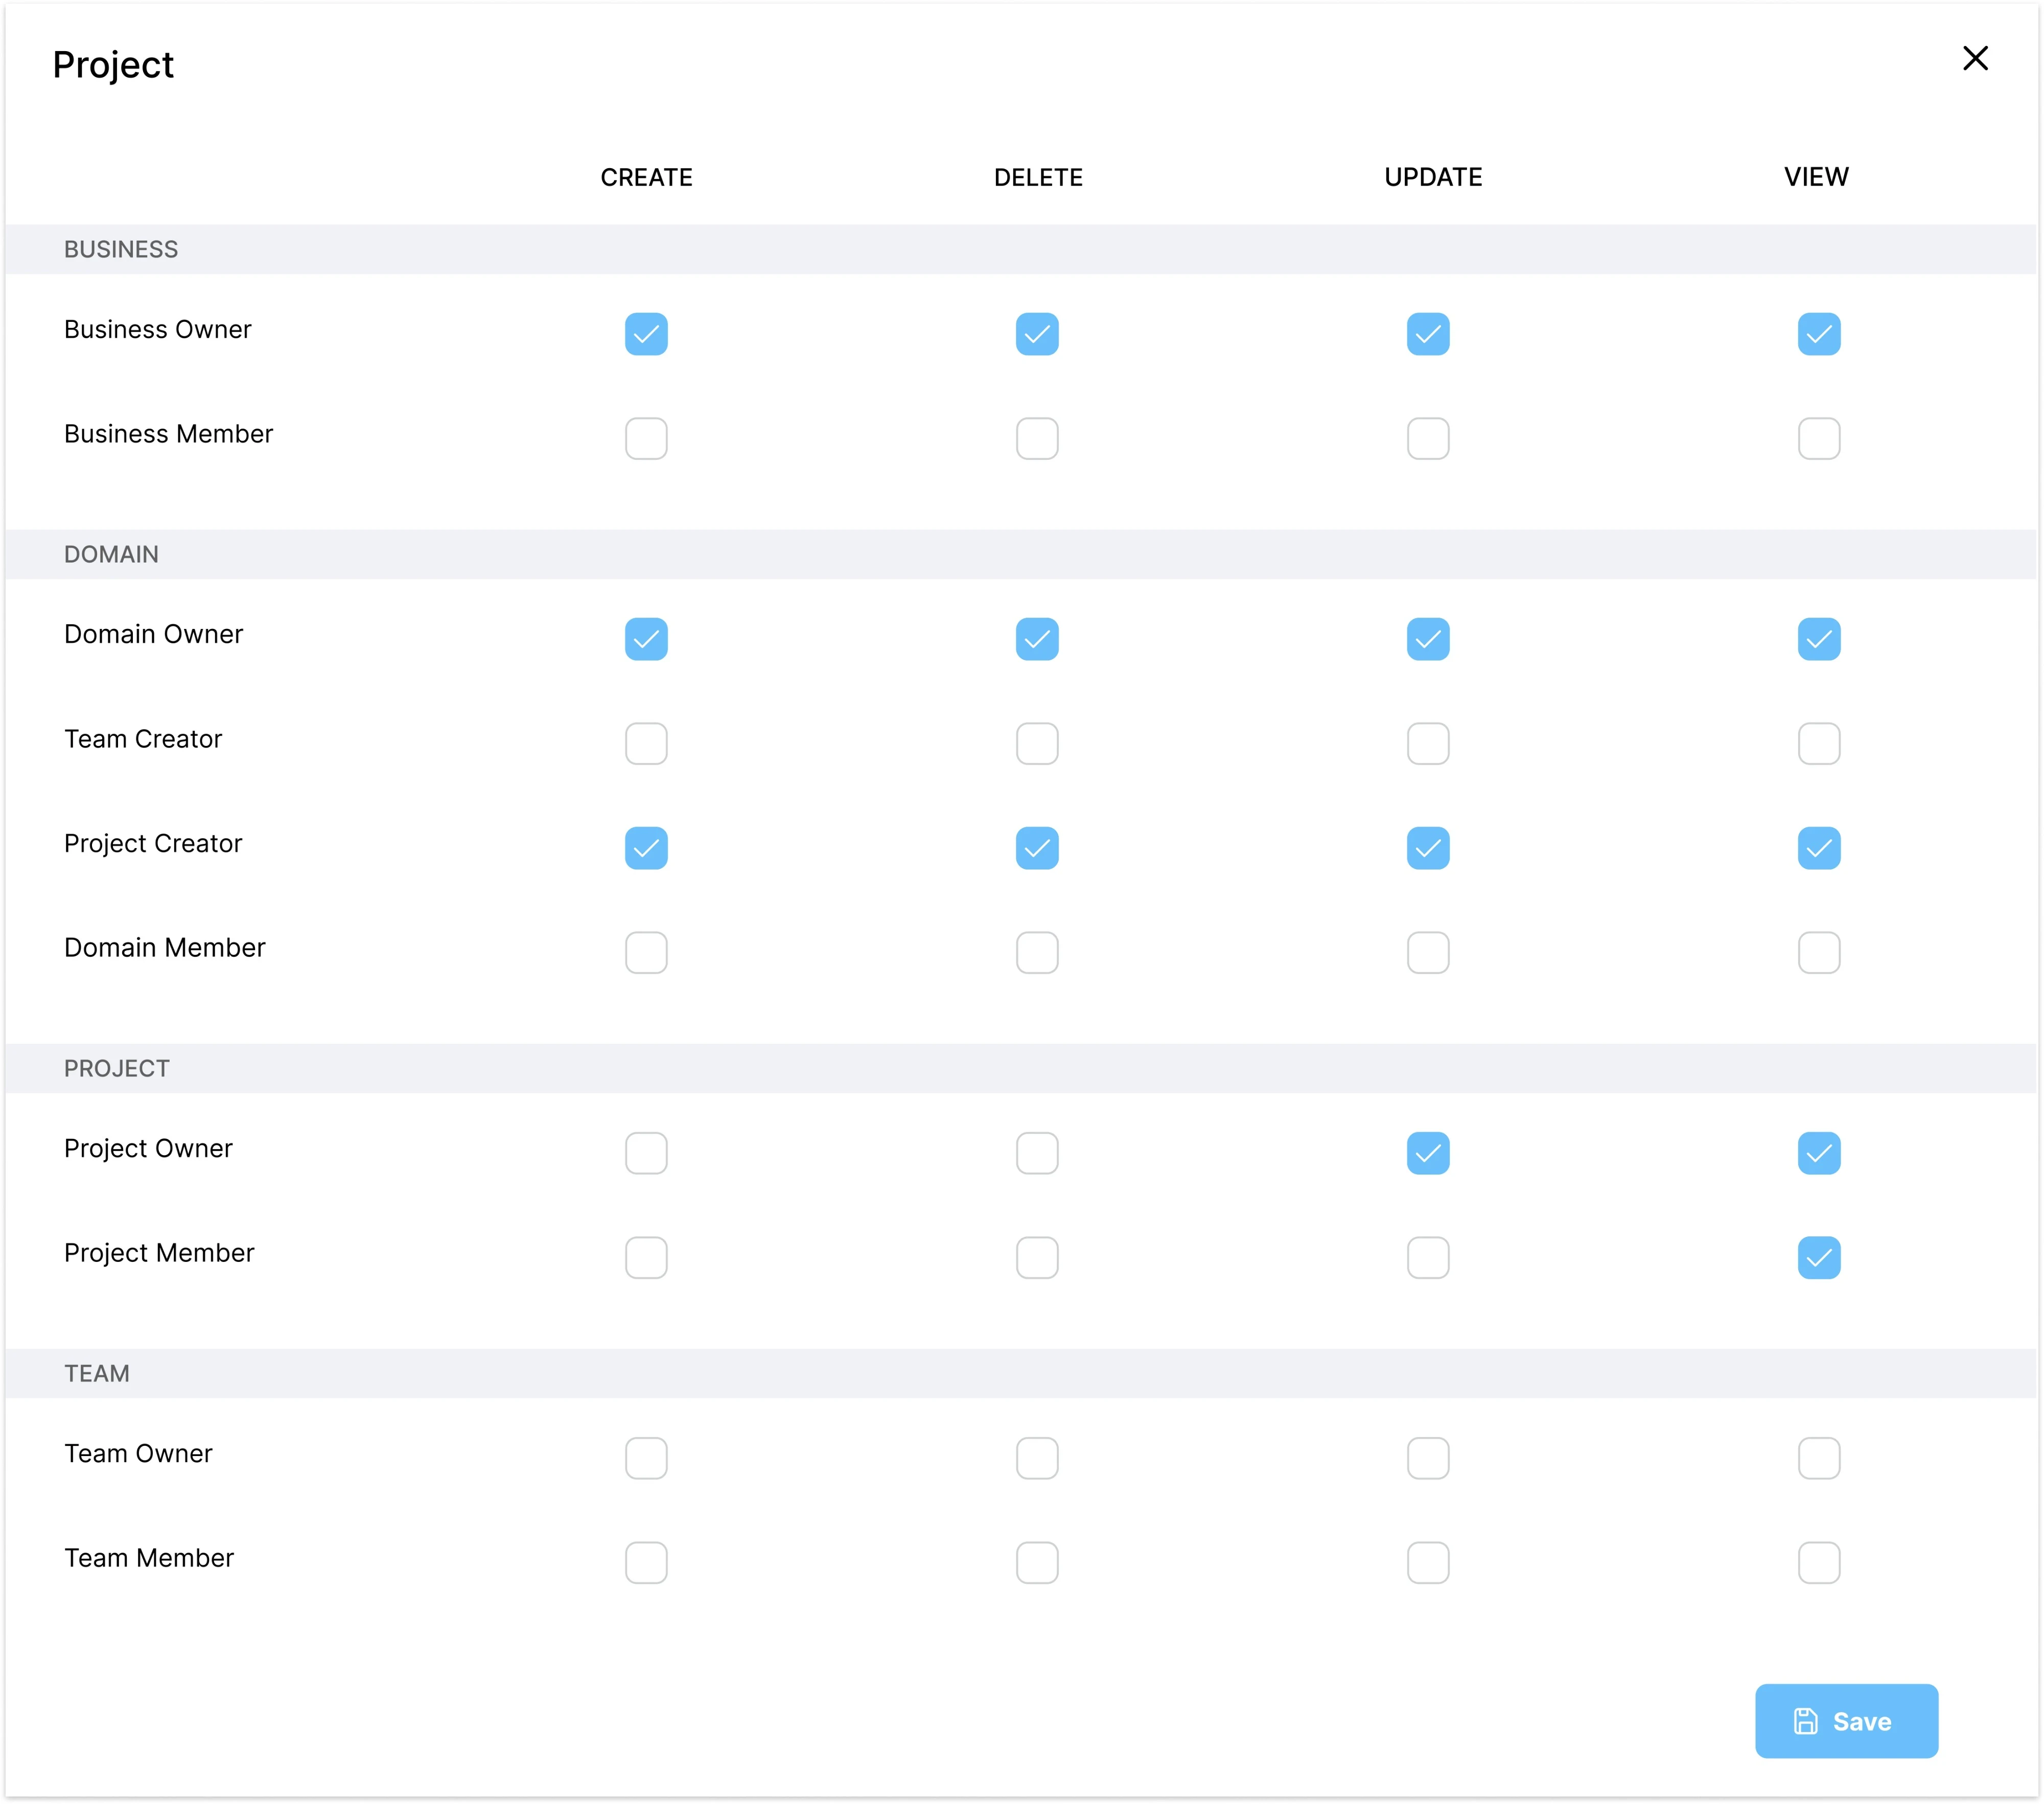Screen dimensions: 2044x1804
Task: Enable CREATE for Team Creator
Action: [646, 743]
